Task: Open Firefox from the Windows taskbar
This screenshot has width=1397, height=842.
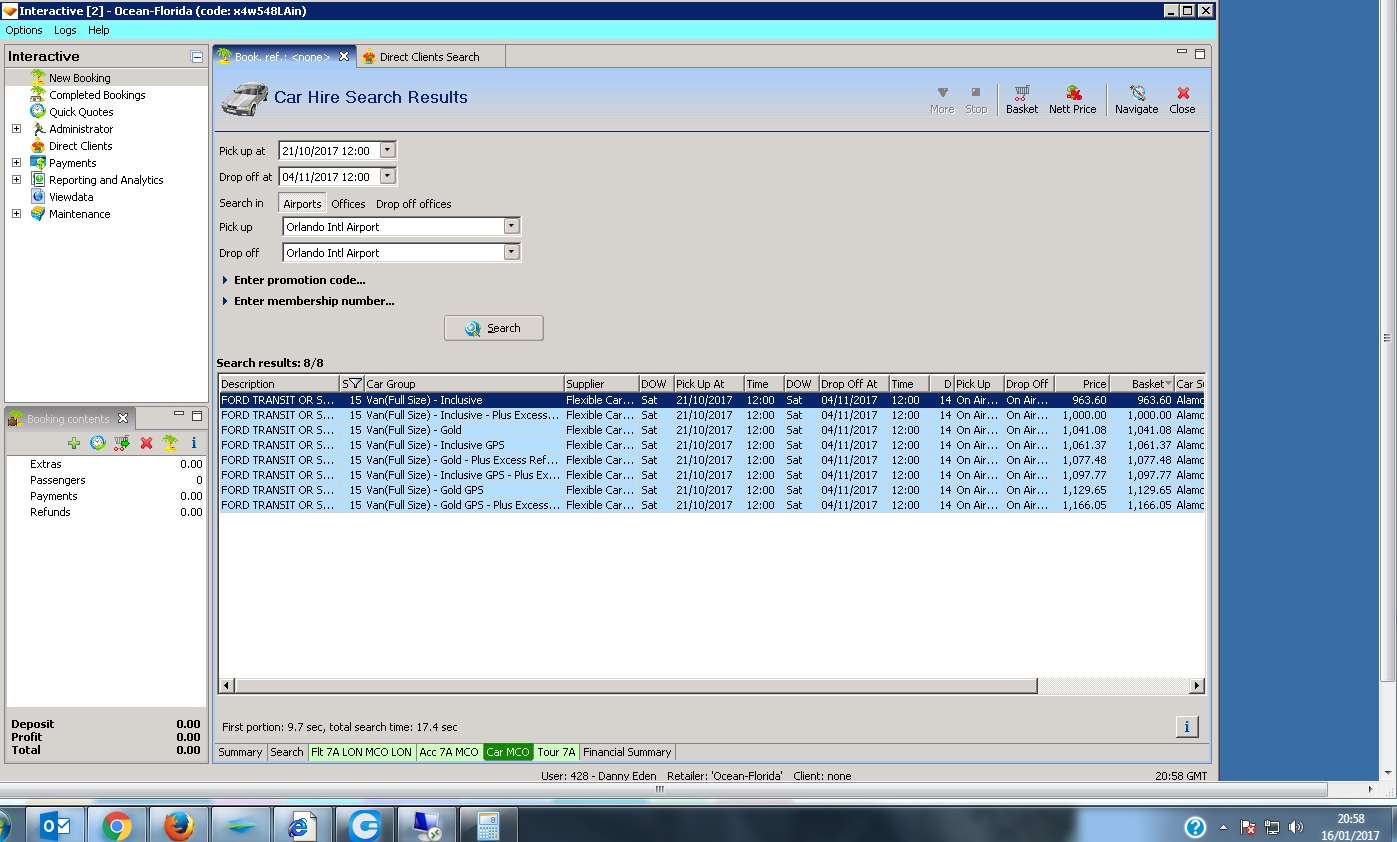Action: (x=179, y=826)
